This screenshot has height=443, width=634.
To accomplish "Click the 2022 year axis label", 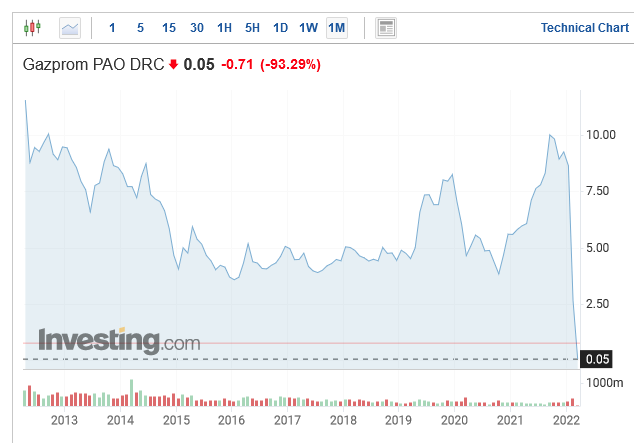I will (566, 420).
